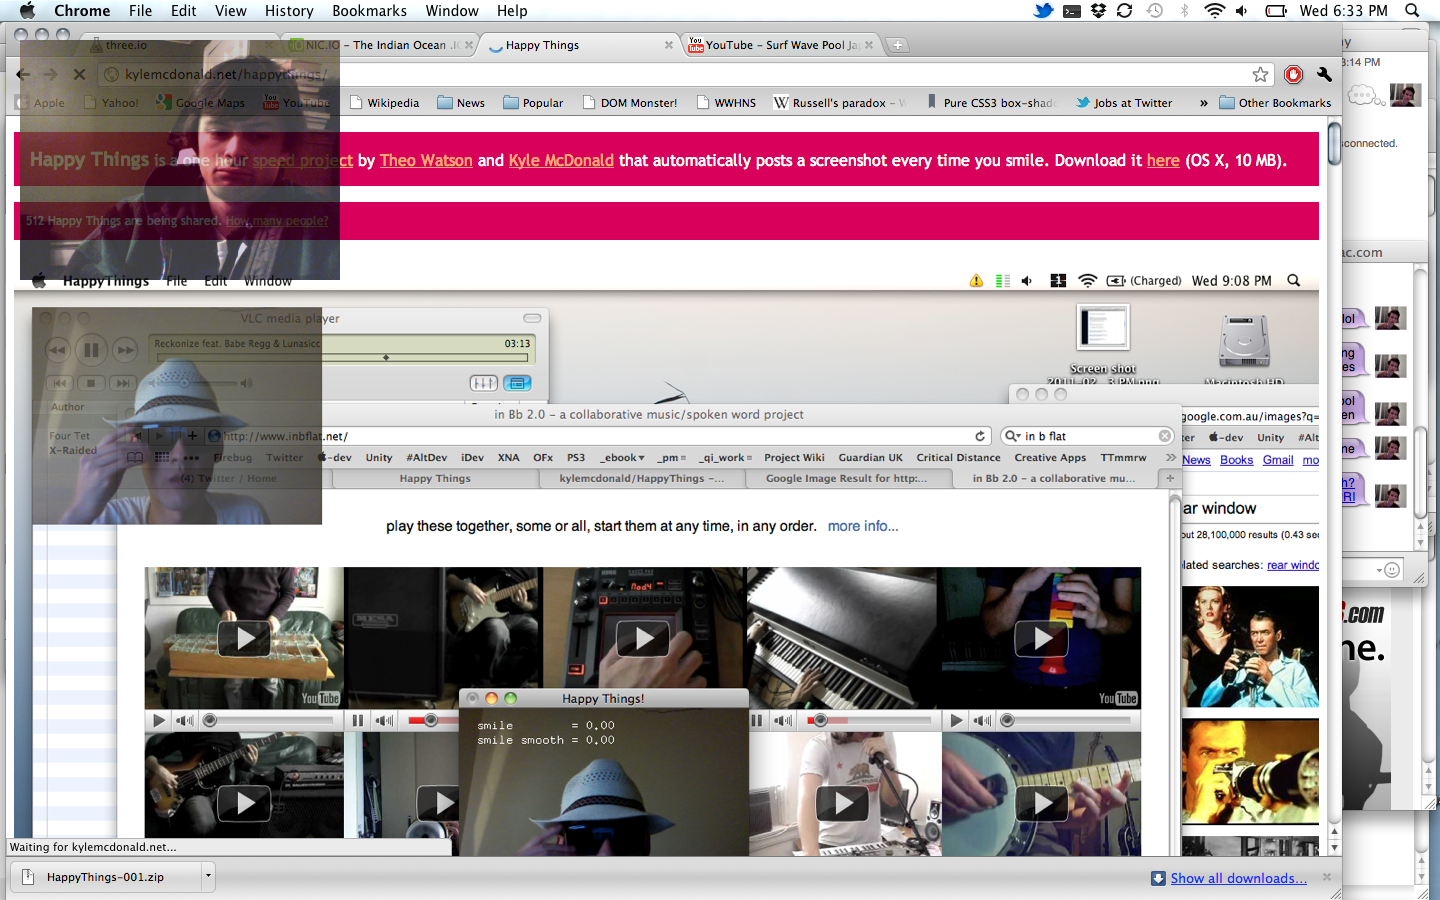Click the Show all downloads link
The width and height of the screenshot is (1440, 900).
click(1238, 878)
